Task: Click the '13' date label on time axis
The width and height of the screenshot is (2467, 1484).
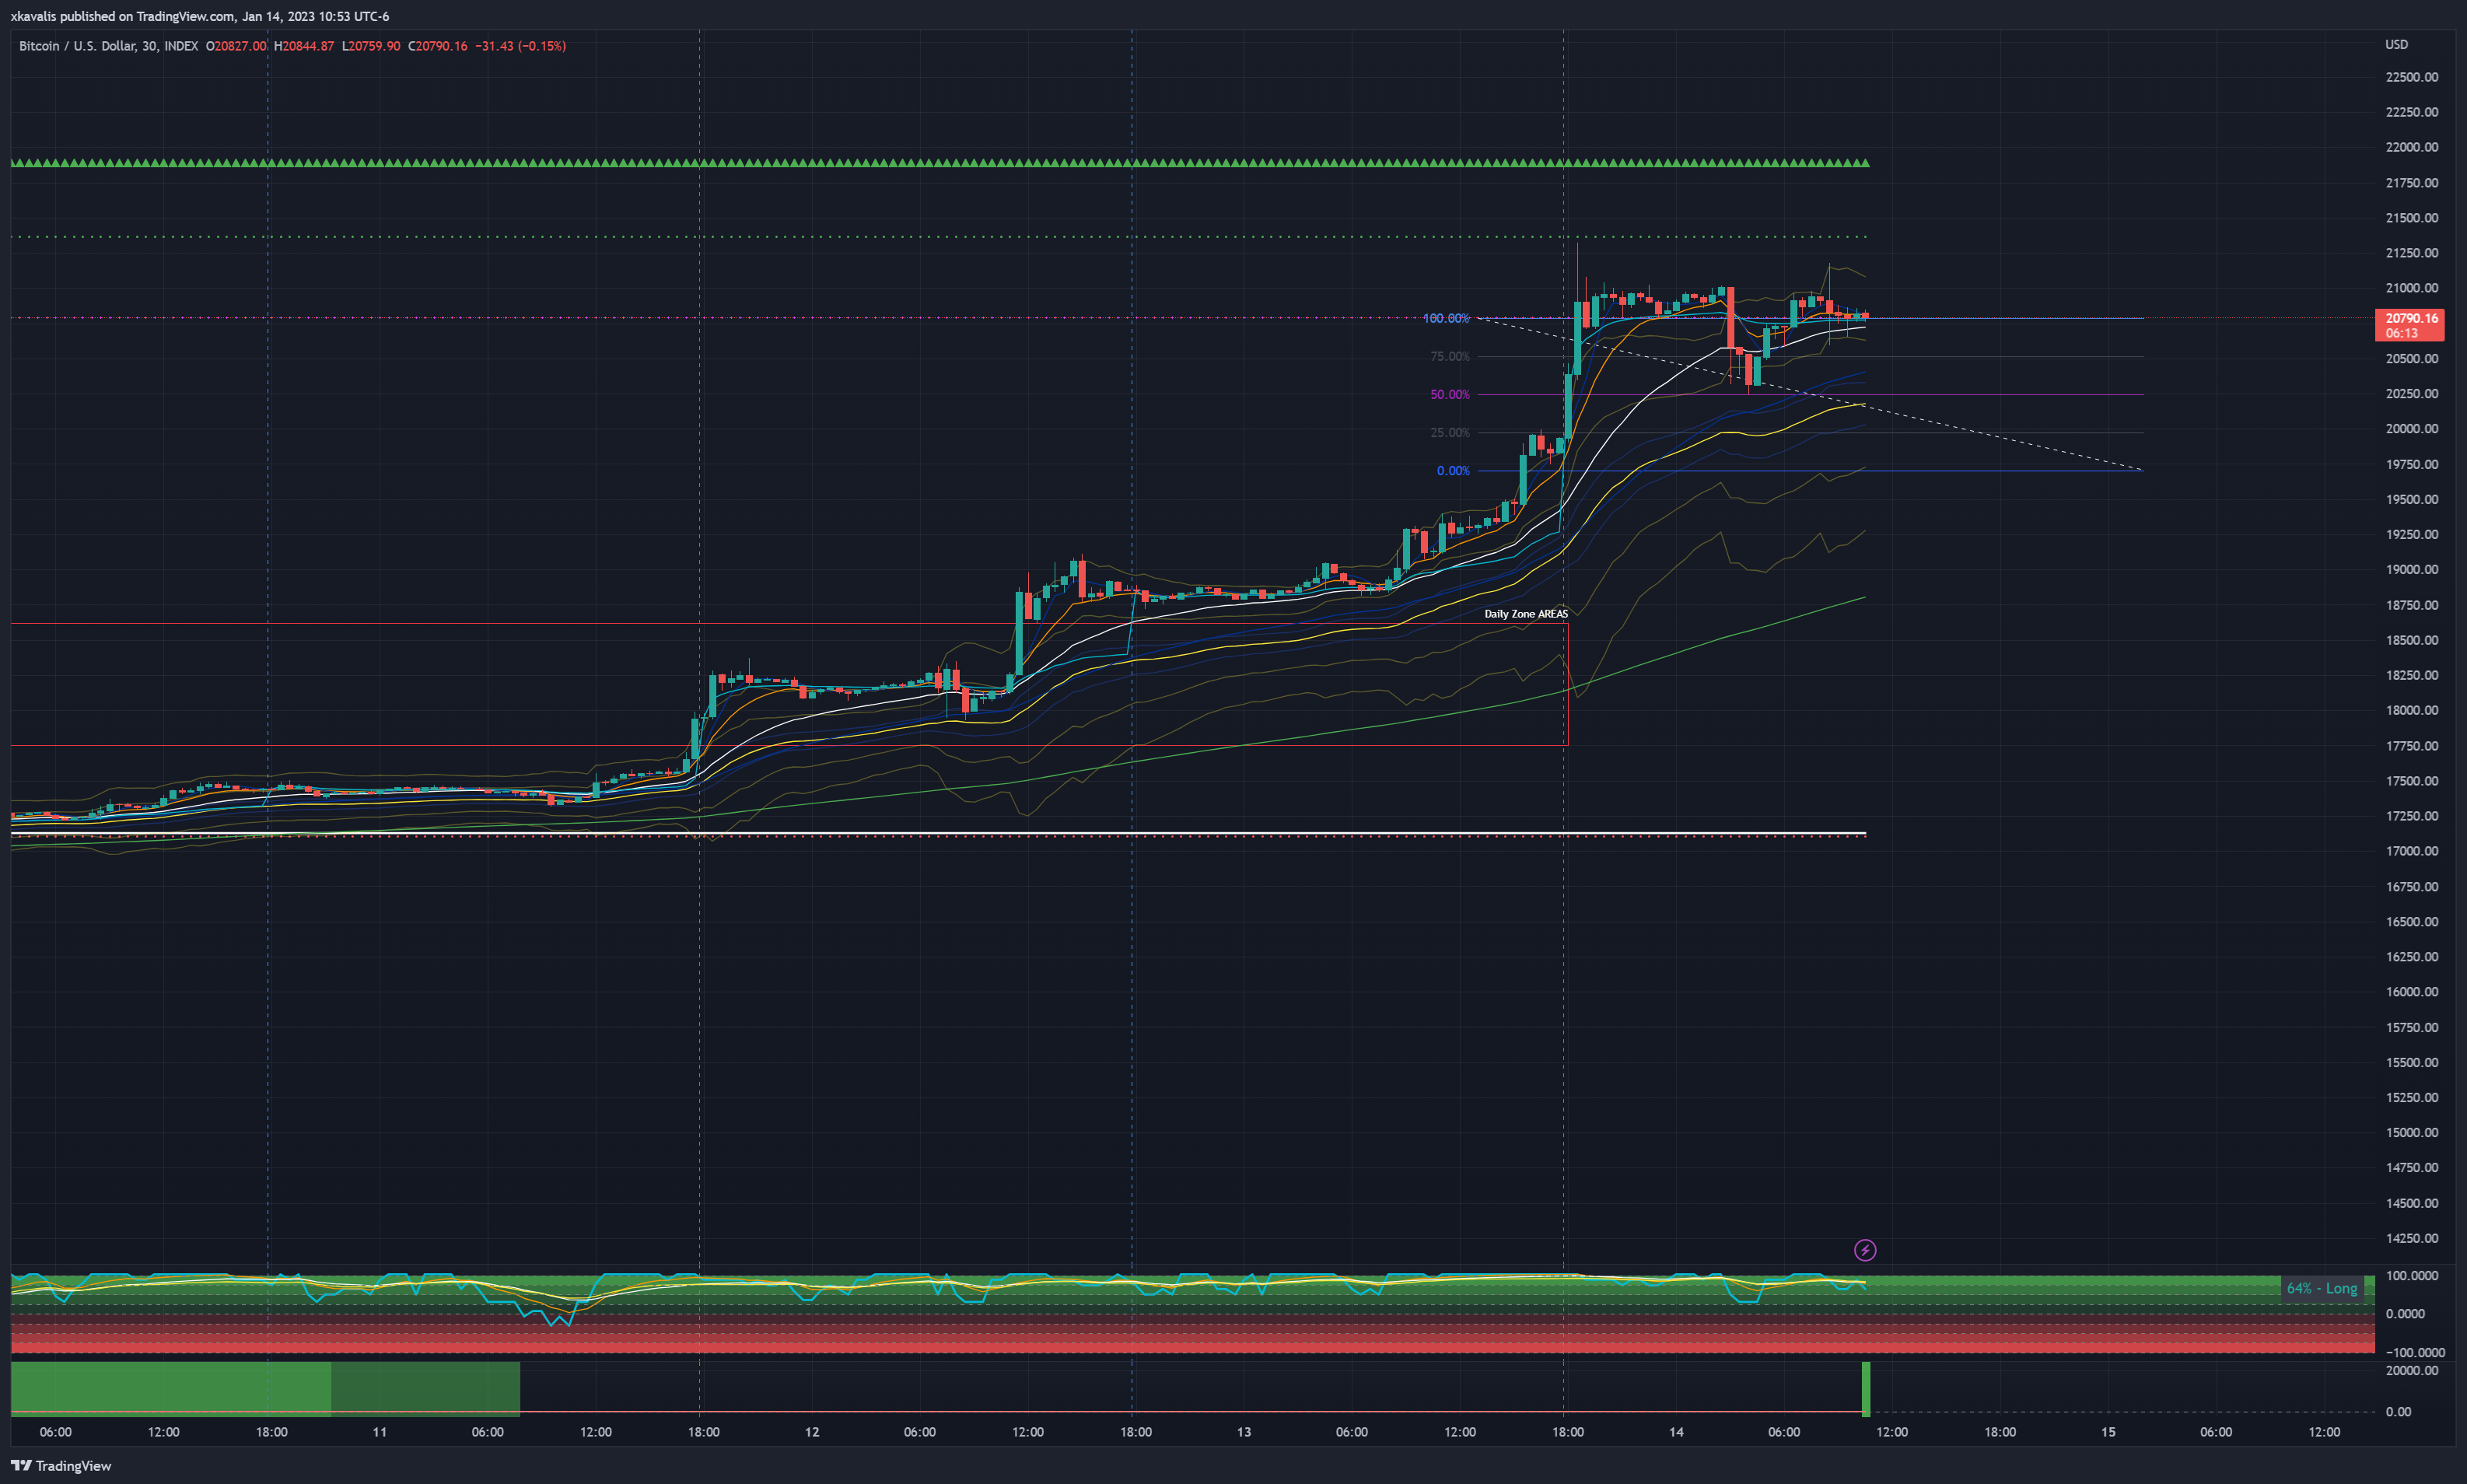Action: pyautogui.click(x=1244, y=1432)
